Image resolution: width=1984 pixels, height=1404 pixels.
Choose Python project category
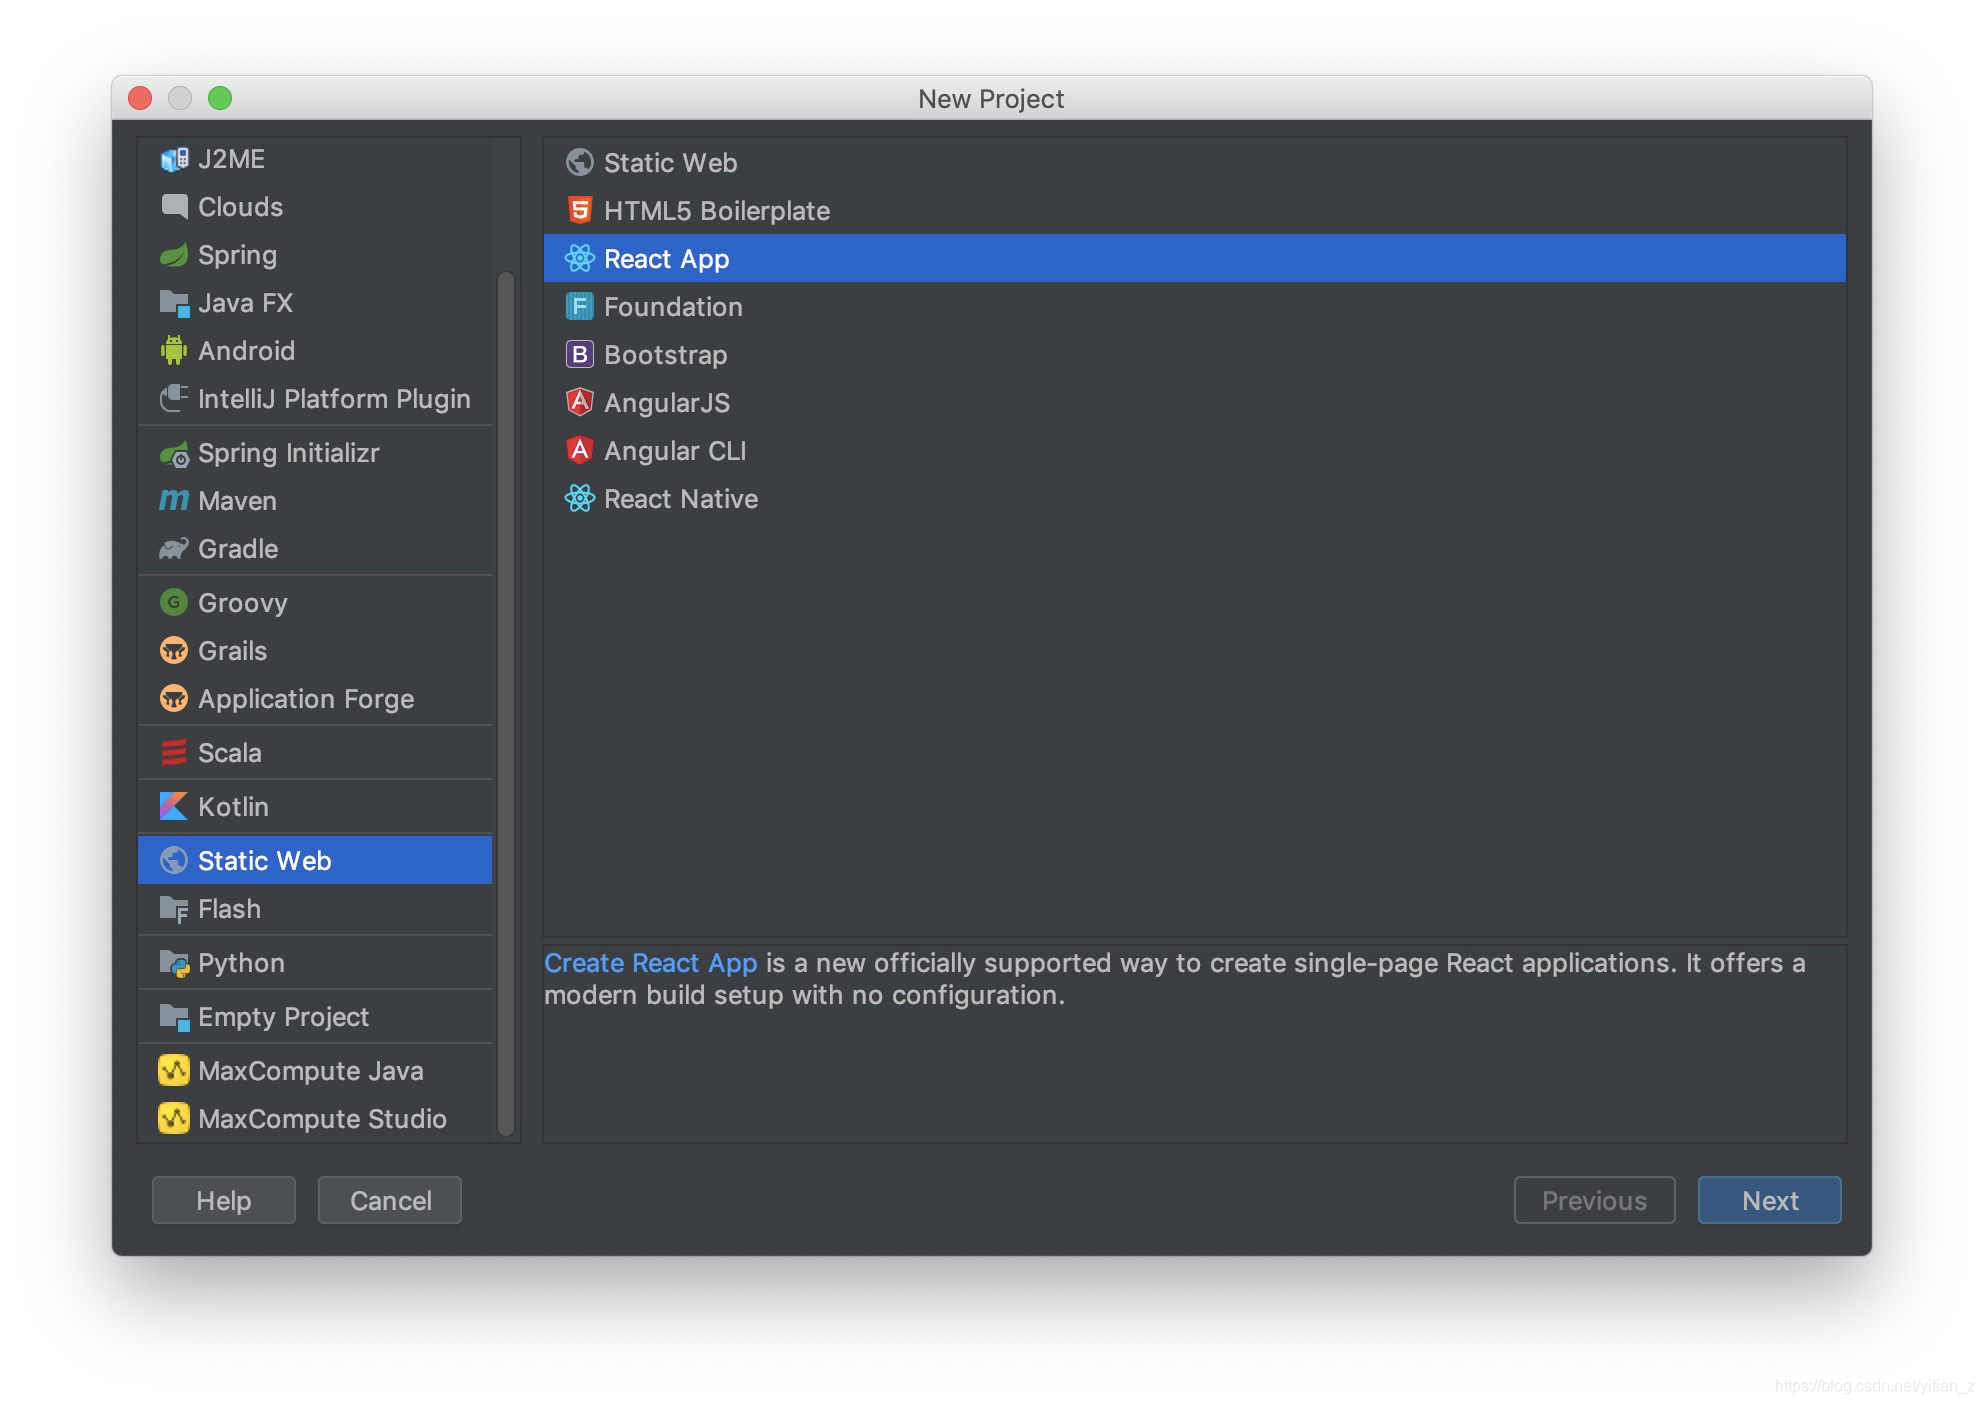coord(241,962)
